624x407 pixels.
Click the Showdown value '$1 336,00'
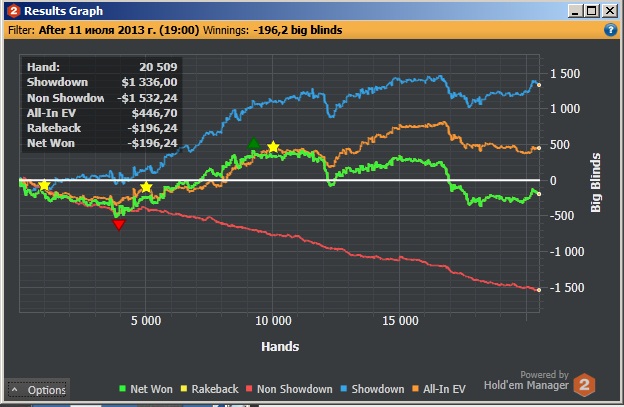pyautogui.click(x=149, y=82)
